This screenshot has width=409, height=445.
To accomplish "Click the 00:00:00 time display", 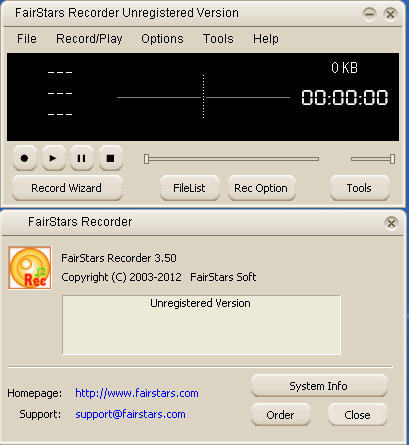I will coord(345,98).
